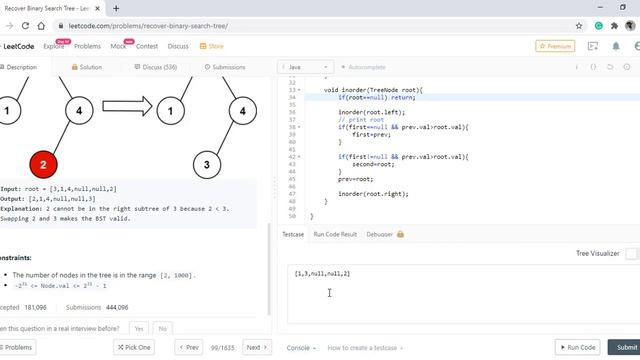
Task: Click code line 'inorder(root.right);'
Action: [373, 194]
